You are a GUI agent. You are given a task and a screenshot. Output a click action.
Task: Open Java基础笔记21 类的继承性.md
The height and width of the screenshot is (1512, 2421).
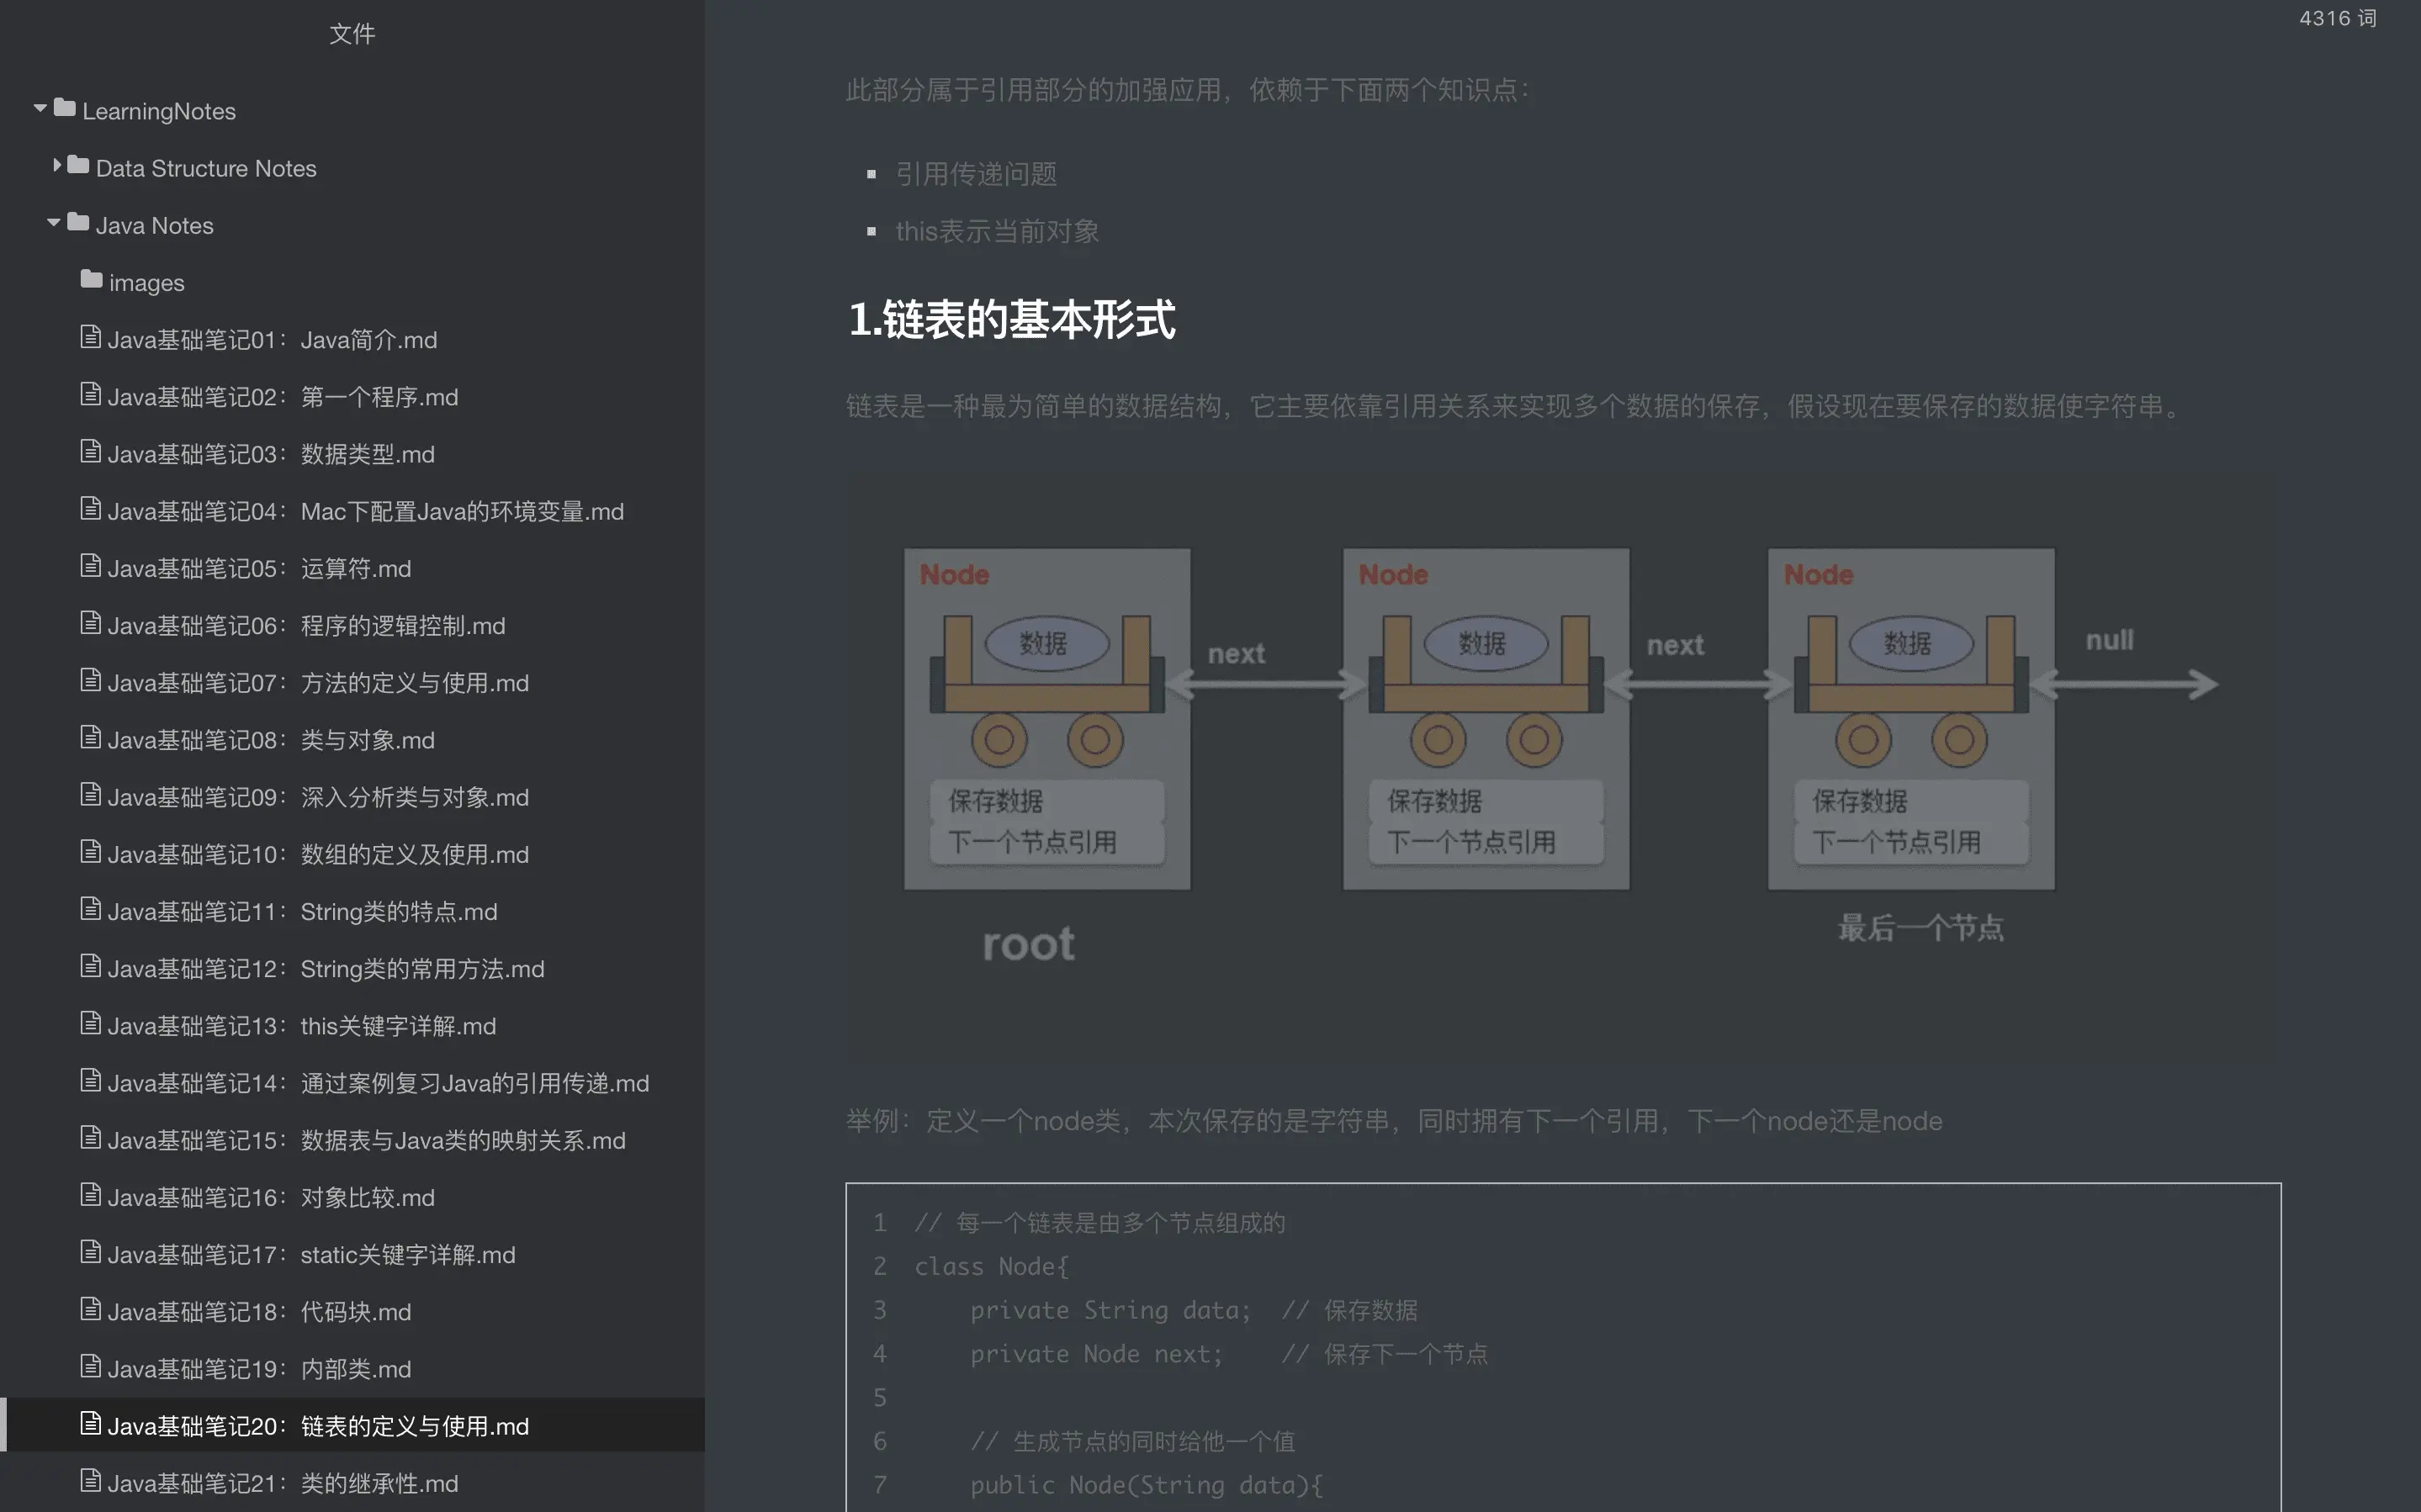[x=282, y=1483]
